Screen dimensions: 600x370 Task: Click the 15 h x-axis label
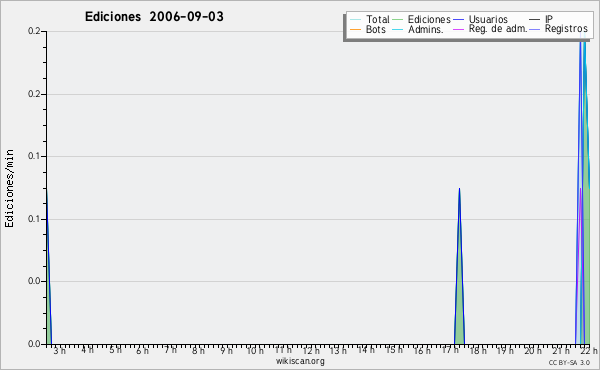tap(394, 350)
